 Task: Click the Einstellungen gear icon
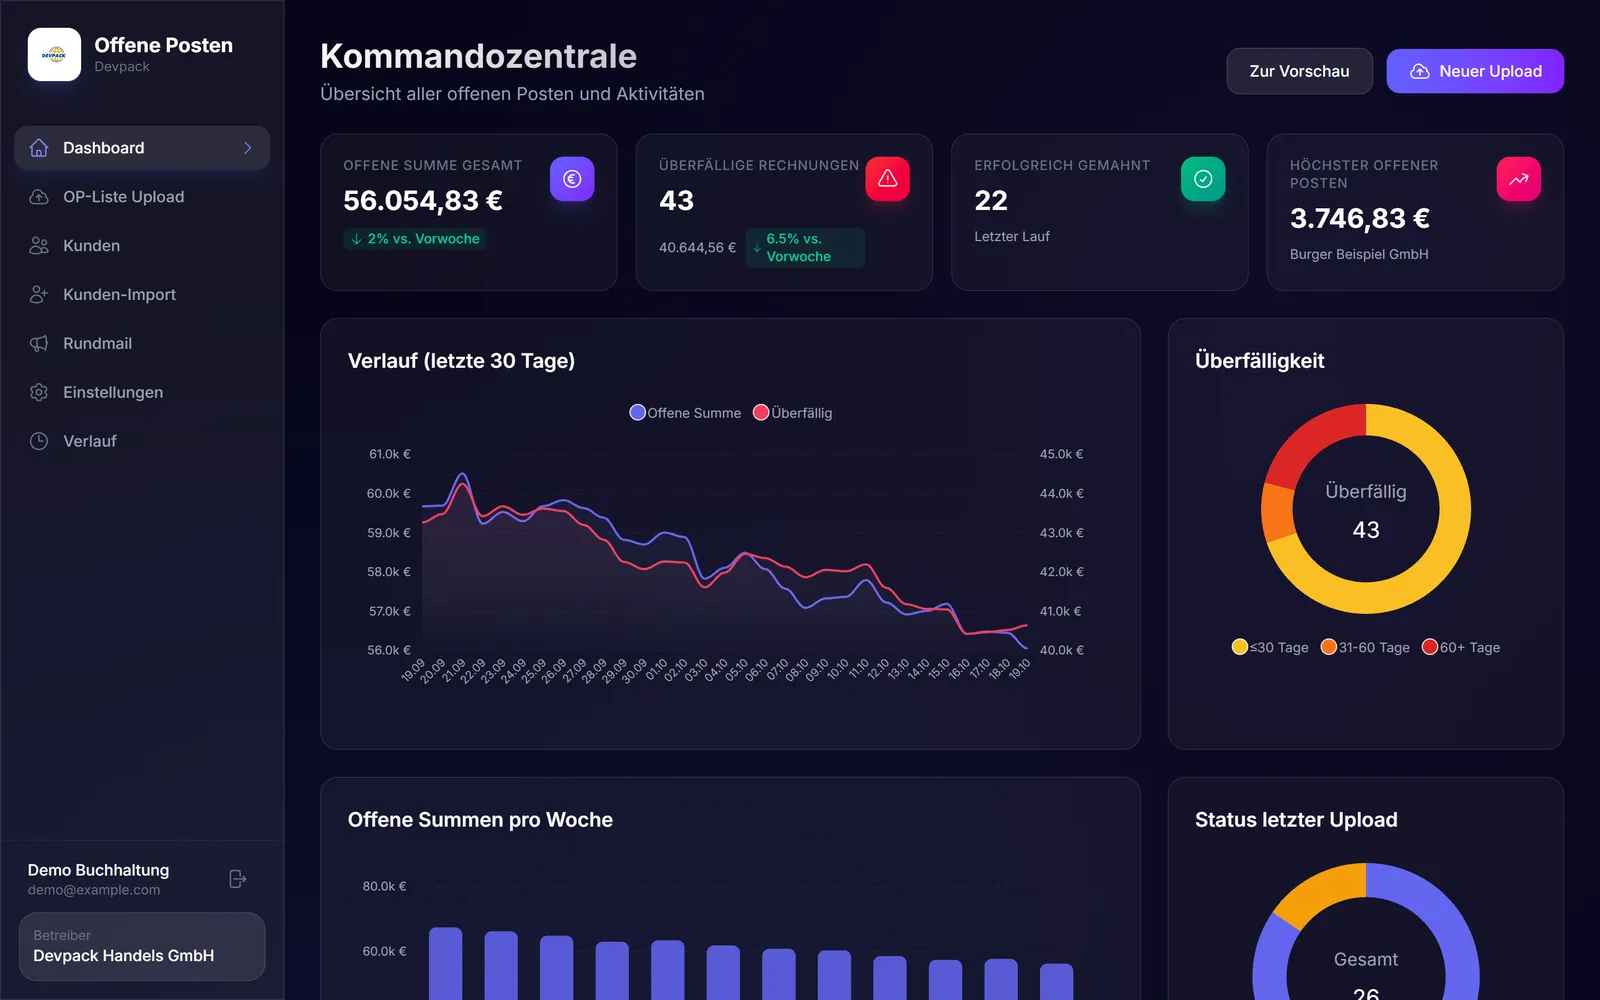pos(39,393)
